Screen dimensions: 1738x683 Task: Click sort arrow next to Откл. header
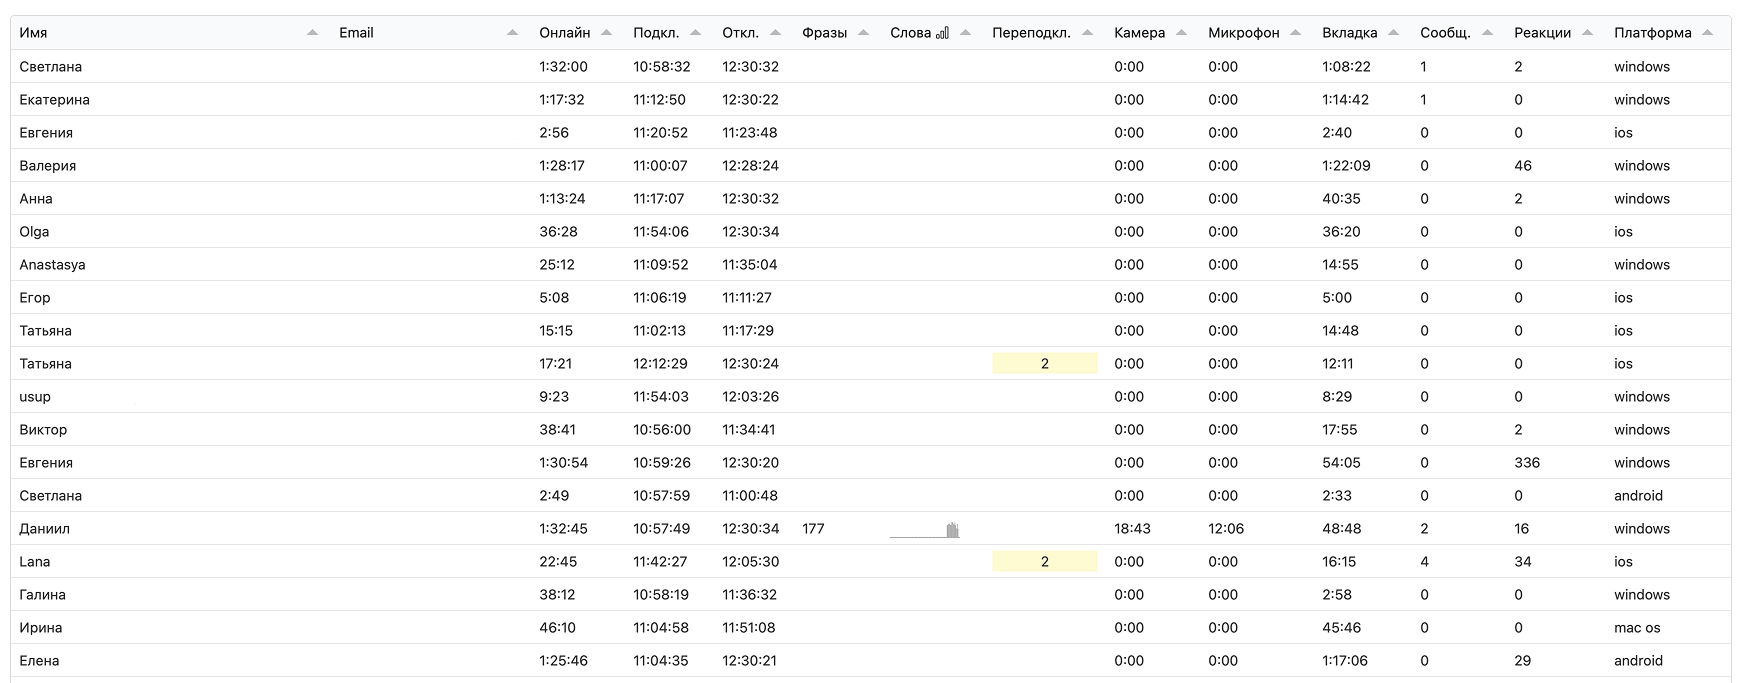[775, 33]
